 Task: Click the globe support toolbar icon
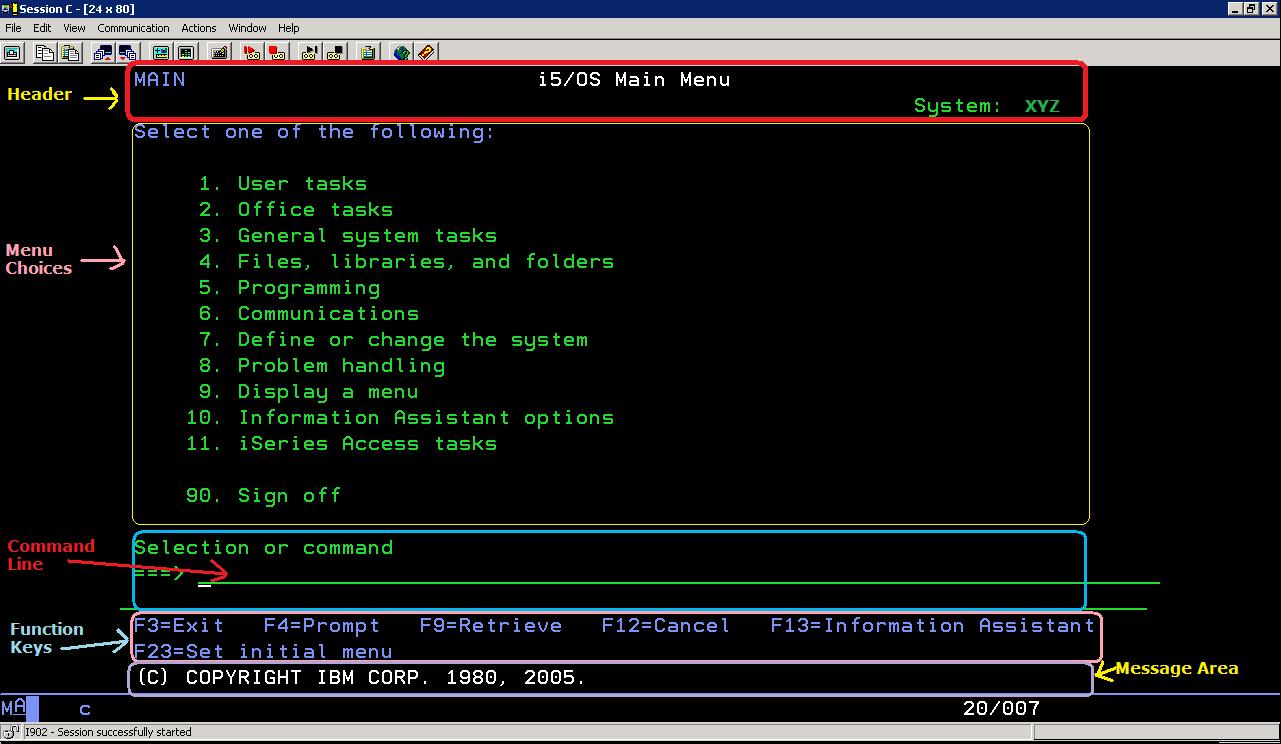[x=402, y=53]
